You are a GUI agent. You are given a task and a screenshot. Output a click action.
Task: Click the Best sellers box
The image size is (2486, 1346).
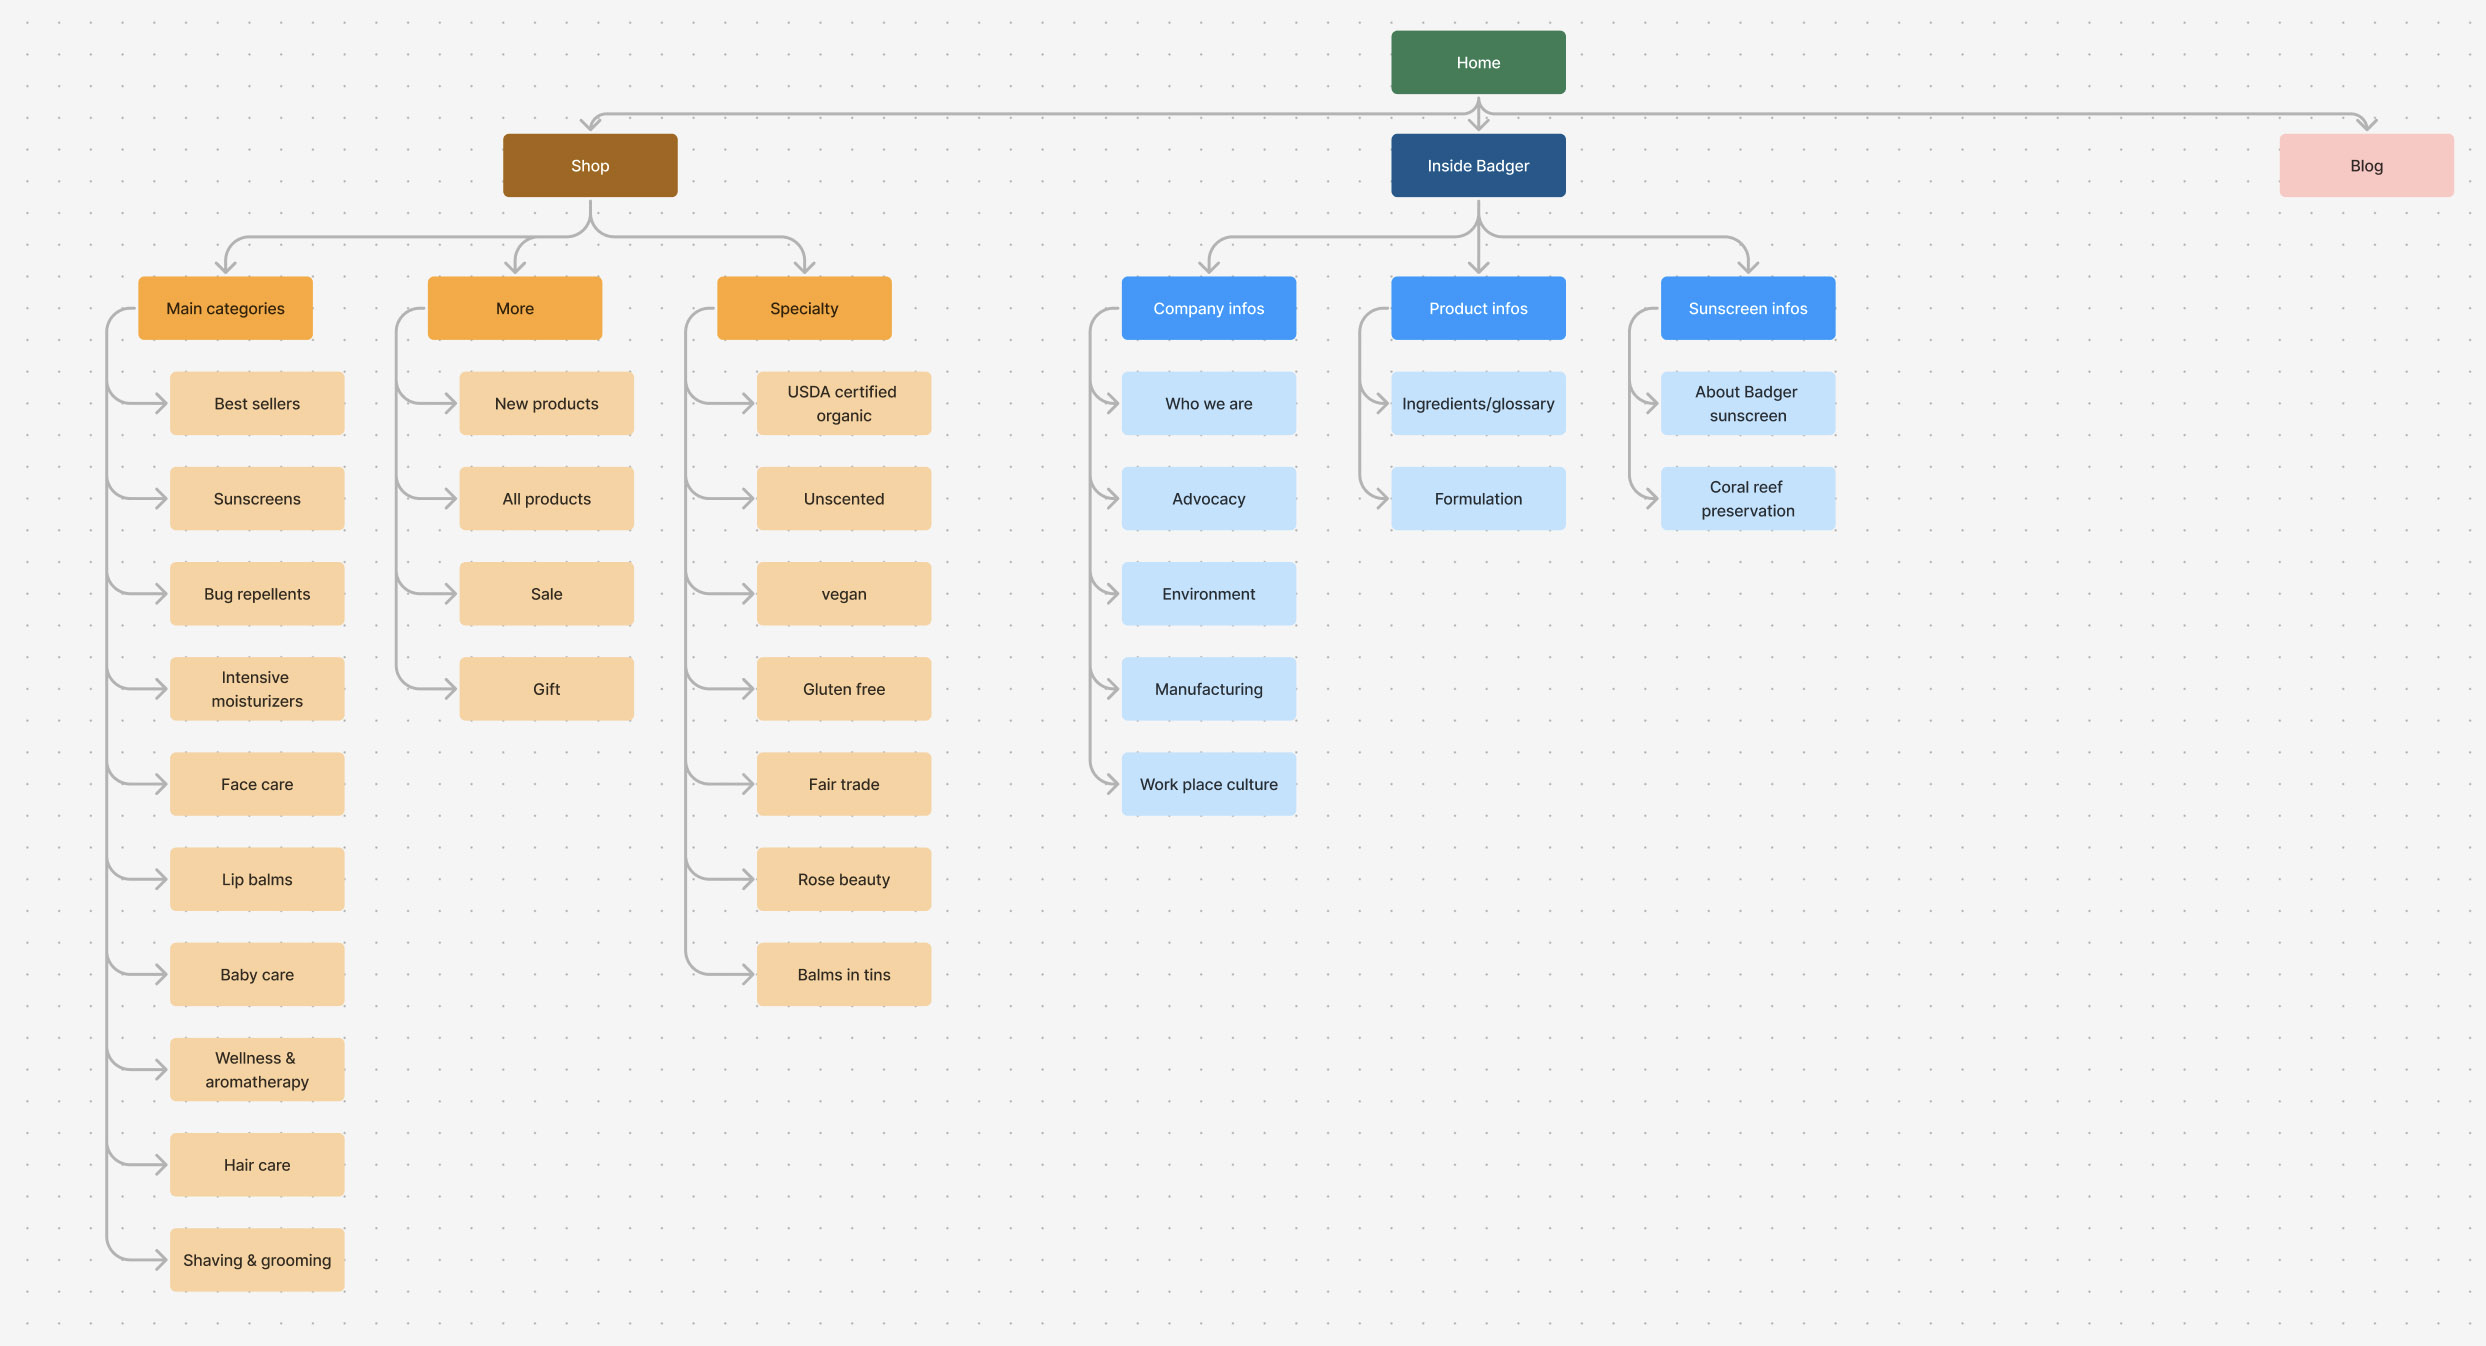click(257, 403)
